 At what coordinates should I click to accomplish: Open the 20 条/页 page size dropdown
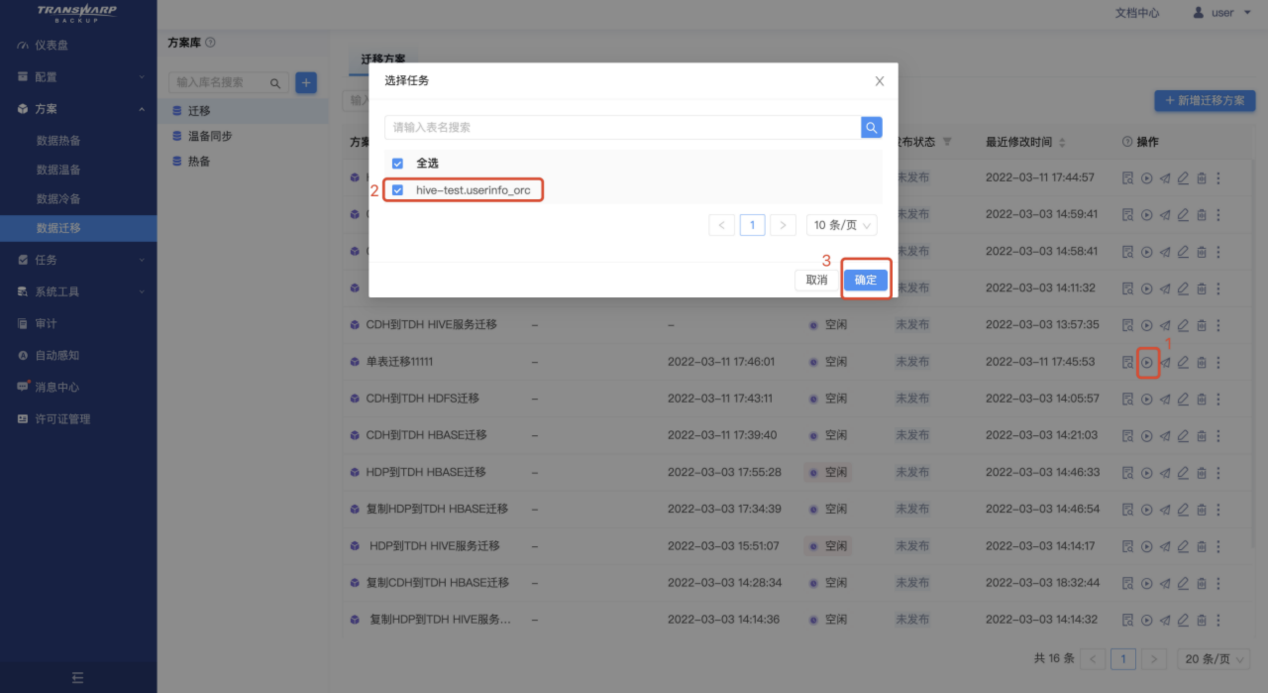coord(1214,659)
